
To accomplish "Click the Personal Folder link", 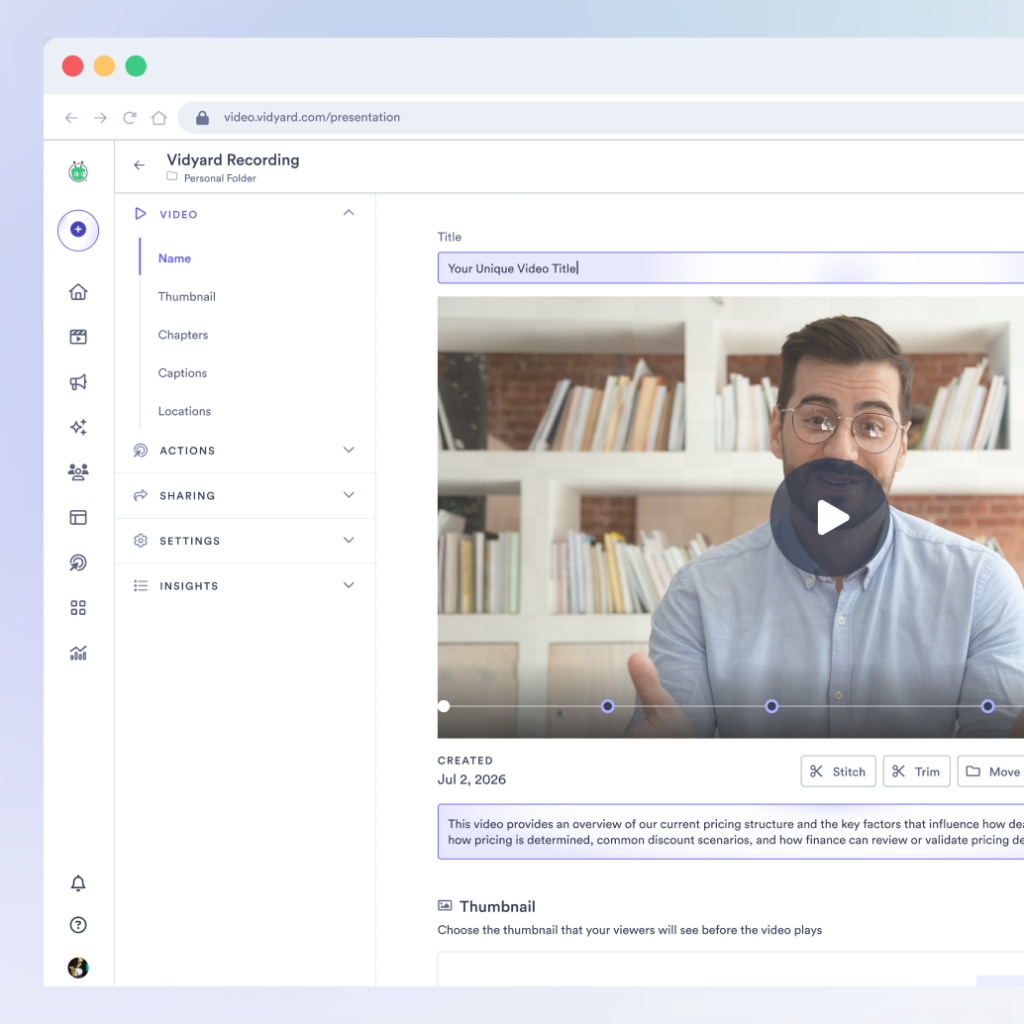I will tap(220, 178).
